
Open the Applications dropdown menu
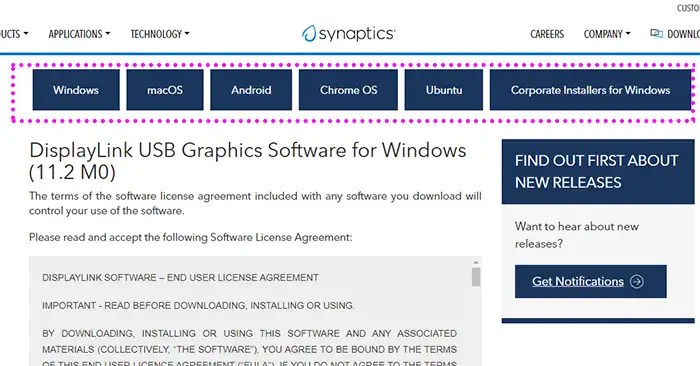point(79,34)
